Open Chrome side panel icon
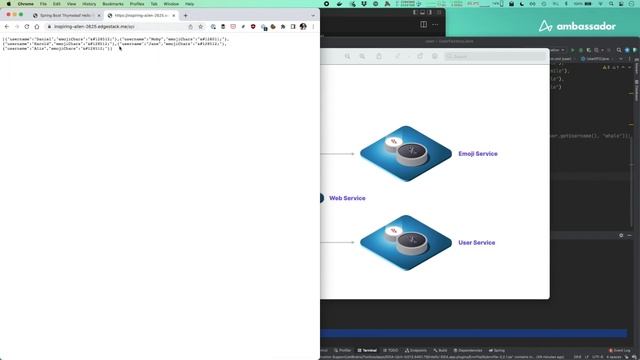 pos(293,27)
